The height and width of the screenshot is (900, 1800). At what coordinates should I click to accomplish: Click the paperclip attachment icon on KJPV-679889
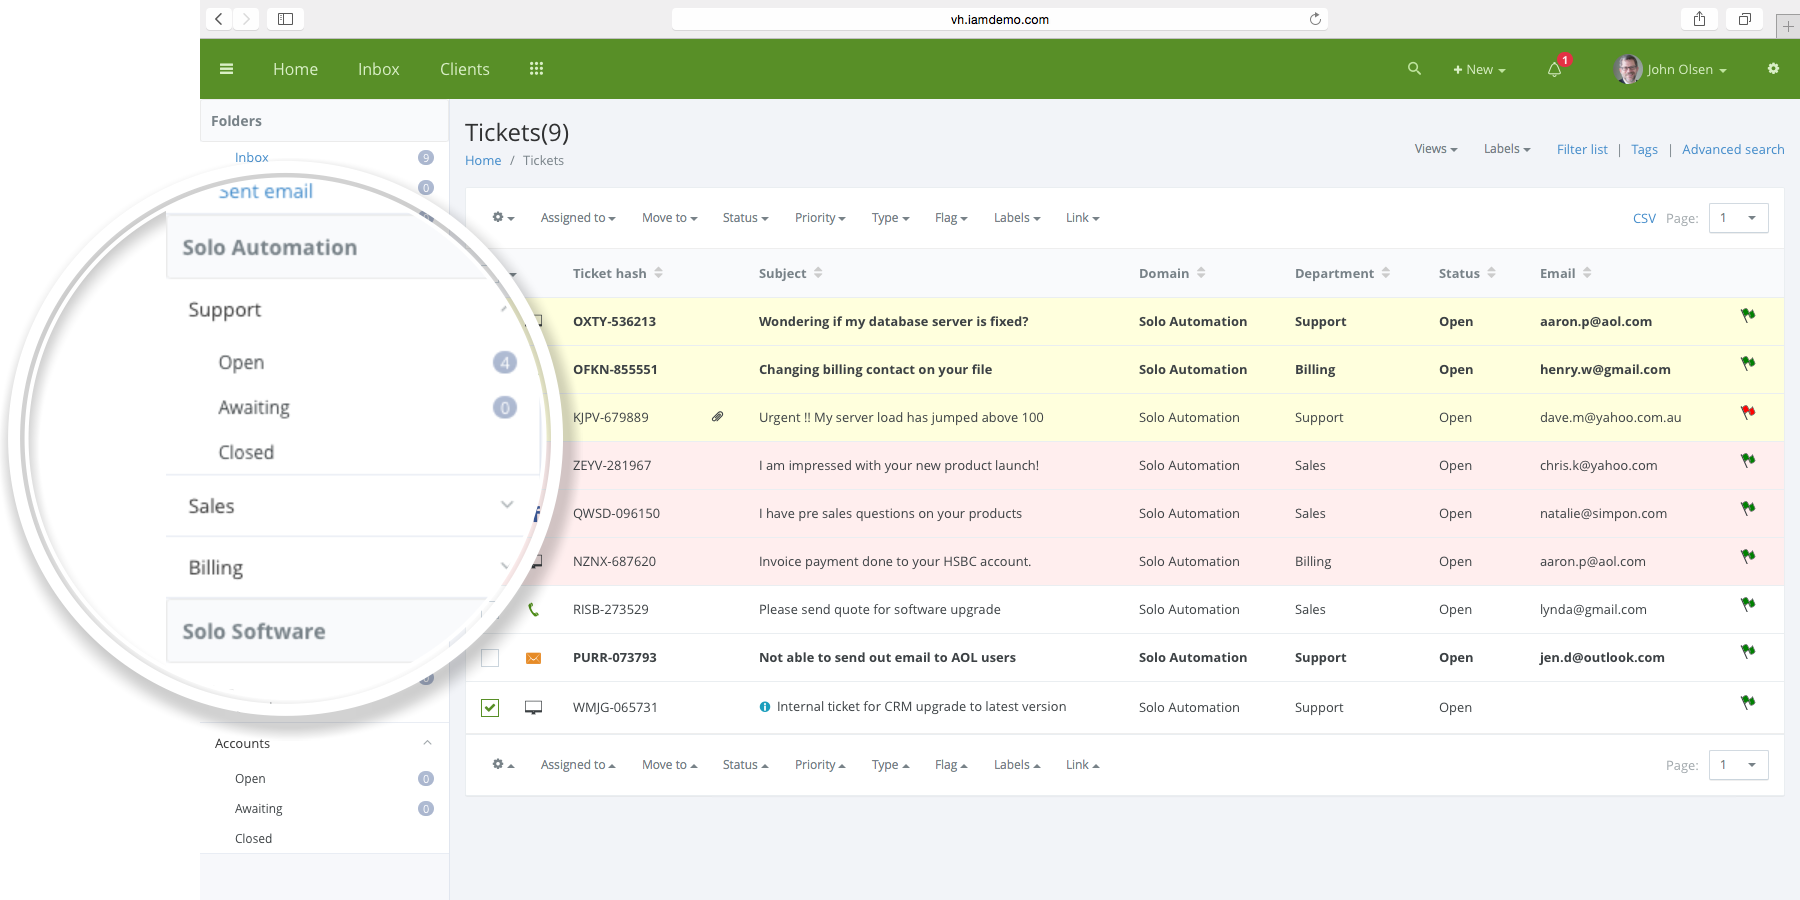point(717,417)
